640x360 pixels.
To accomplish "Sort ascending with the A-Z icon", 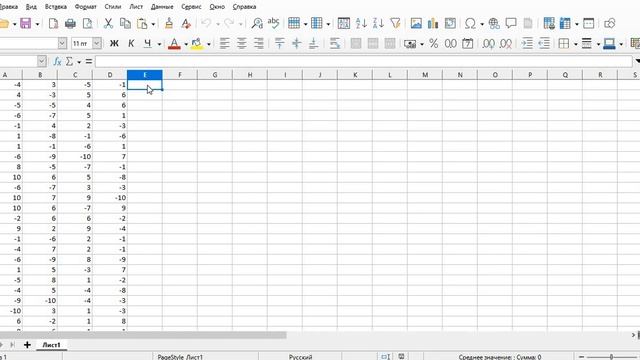I will tap(361, 23).
